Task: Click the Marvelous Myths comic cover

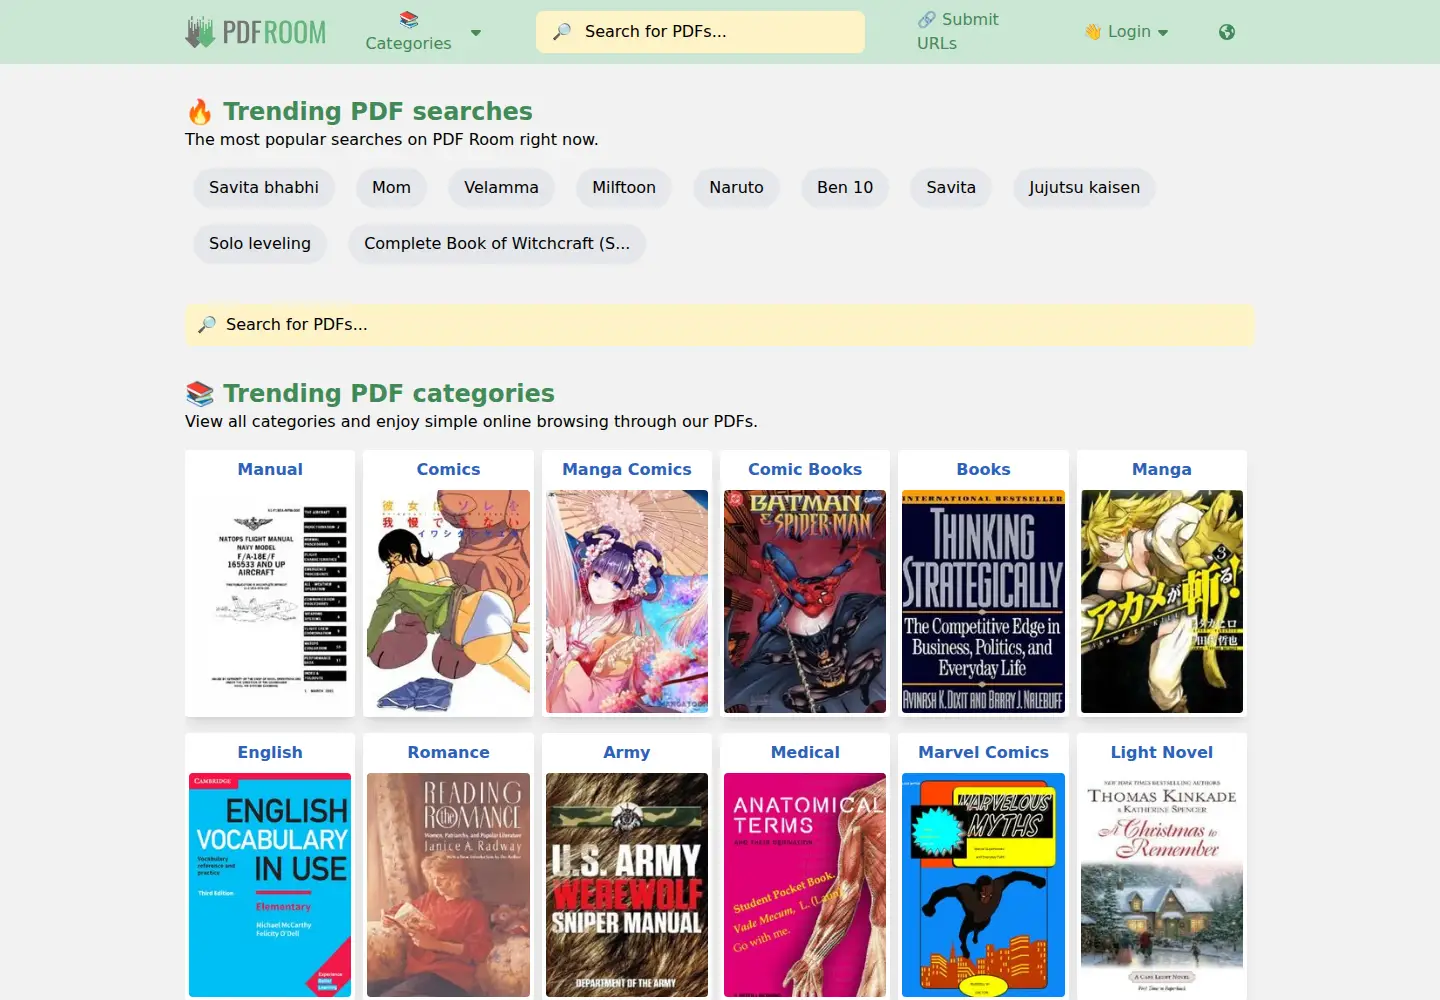Action: point(983,885)
